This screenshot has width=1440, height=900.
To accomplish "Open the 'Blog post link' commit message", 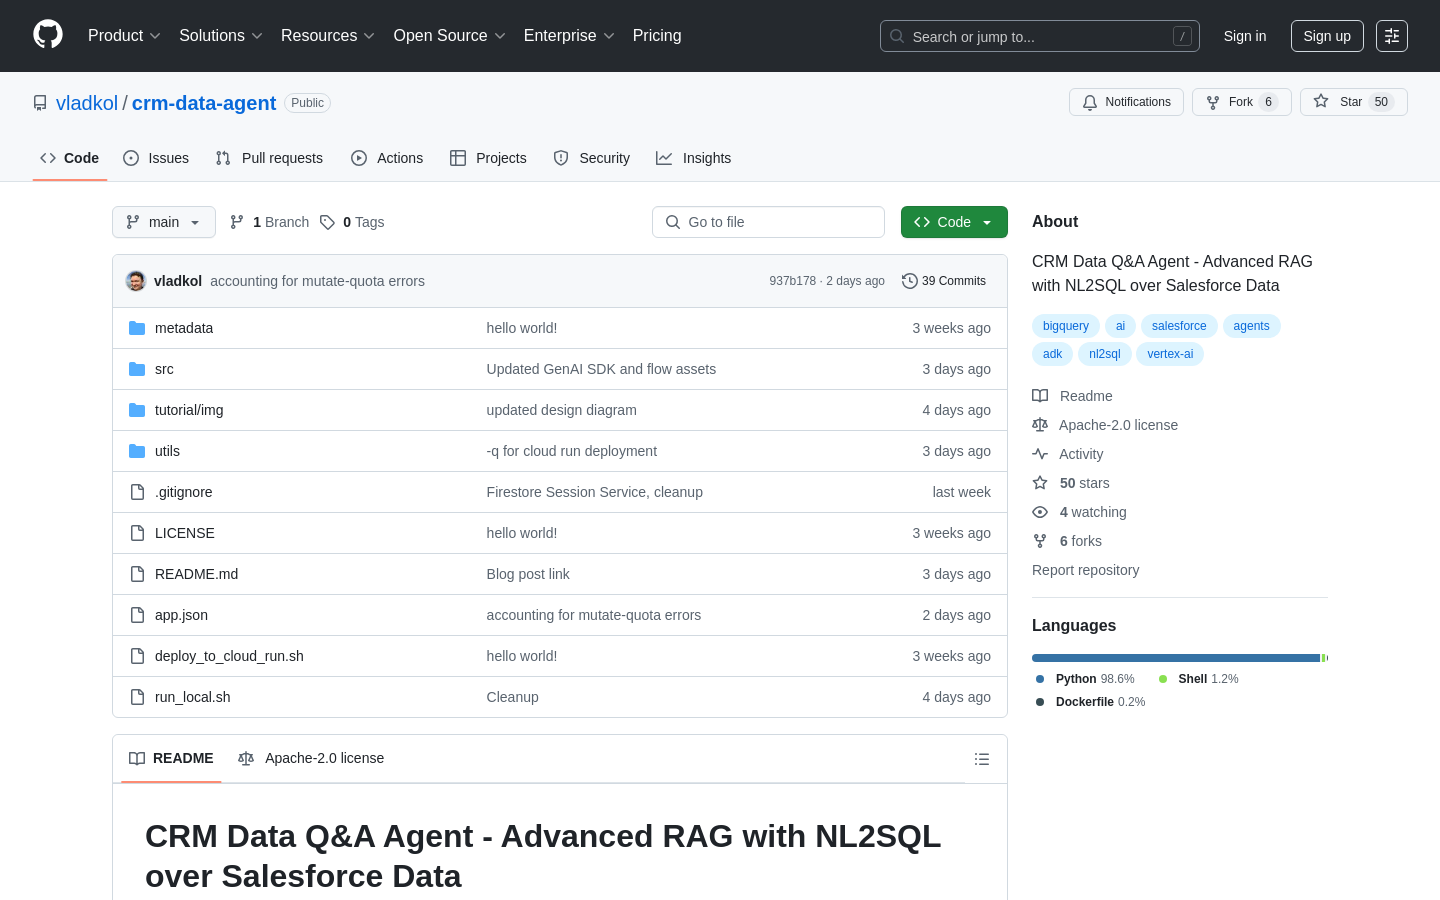I will [528, 574].
